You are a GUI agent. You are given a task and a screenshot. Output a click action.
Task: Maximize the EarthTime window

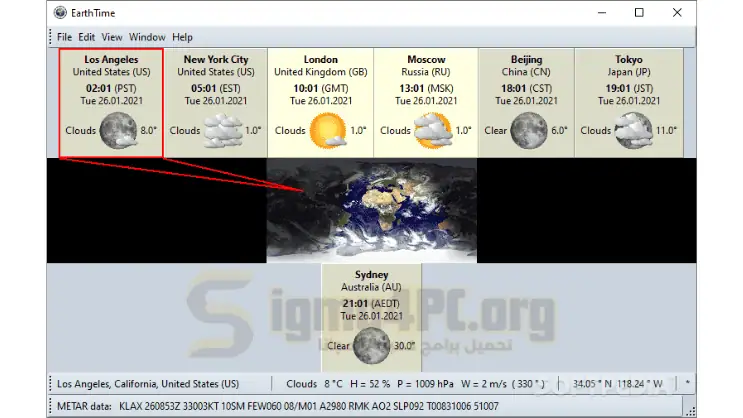tap(639, 13)
